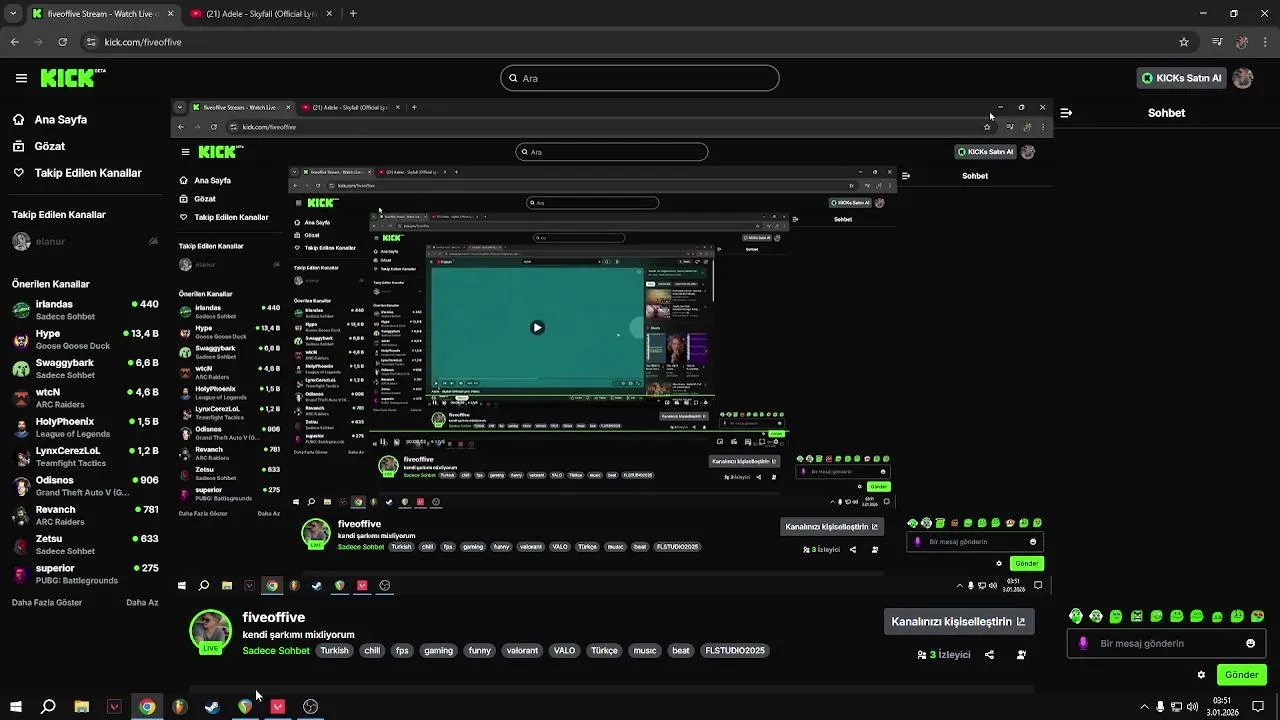Screen dimensions: 1280x720
Task: Click the moderator user icon beside share
Action: click(1021, 655)
